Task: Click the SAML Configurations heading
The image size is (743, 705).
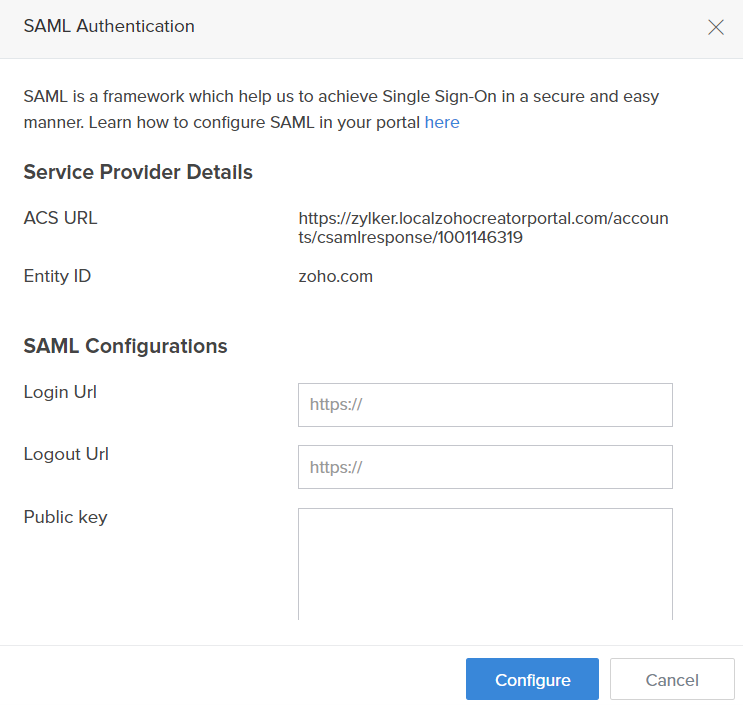Action: coord(125,346)
